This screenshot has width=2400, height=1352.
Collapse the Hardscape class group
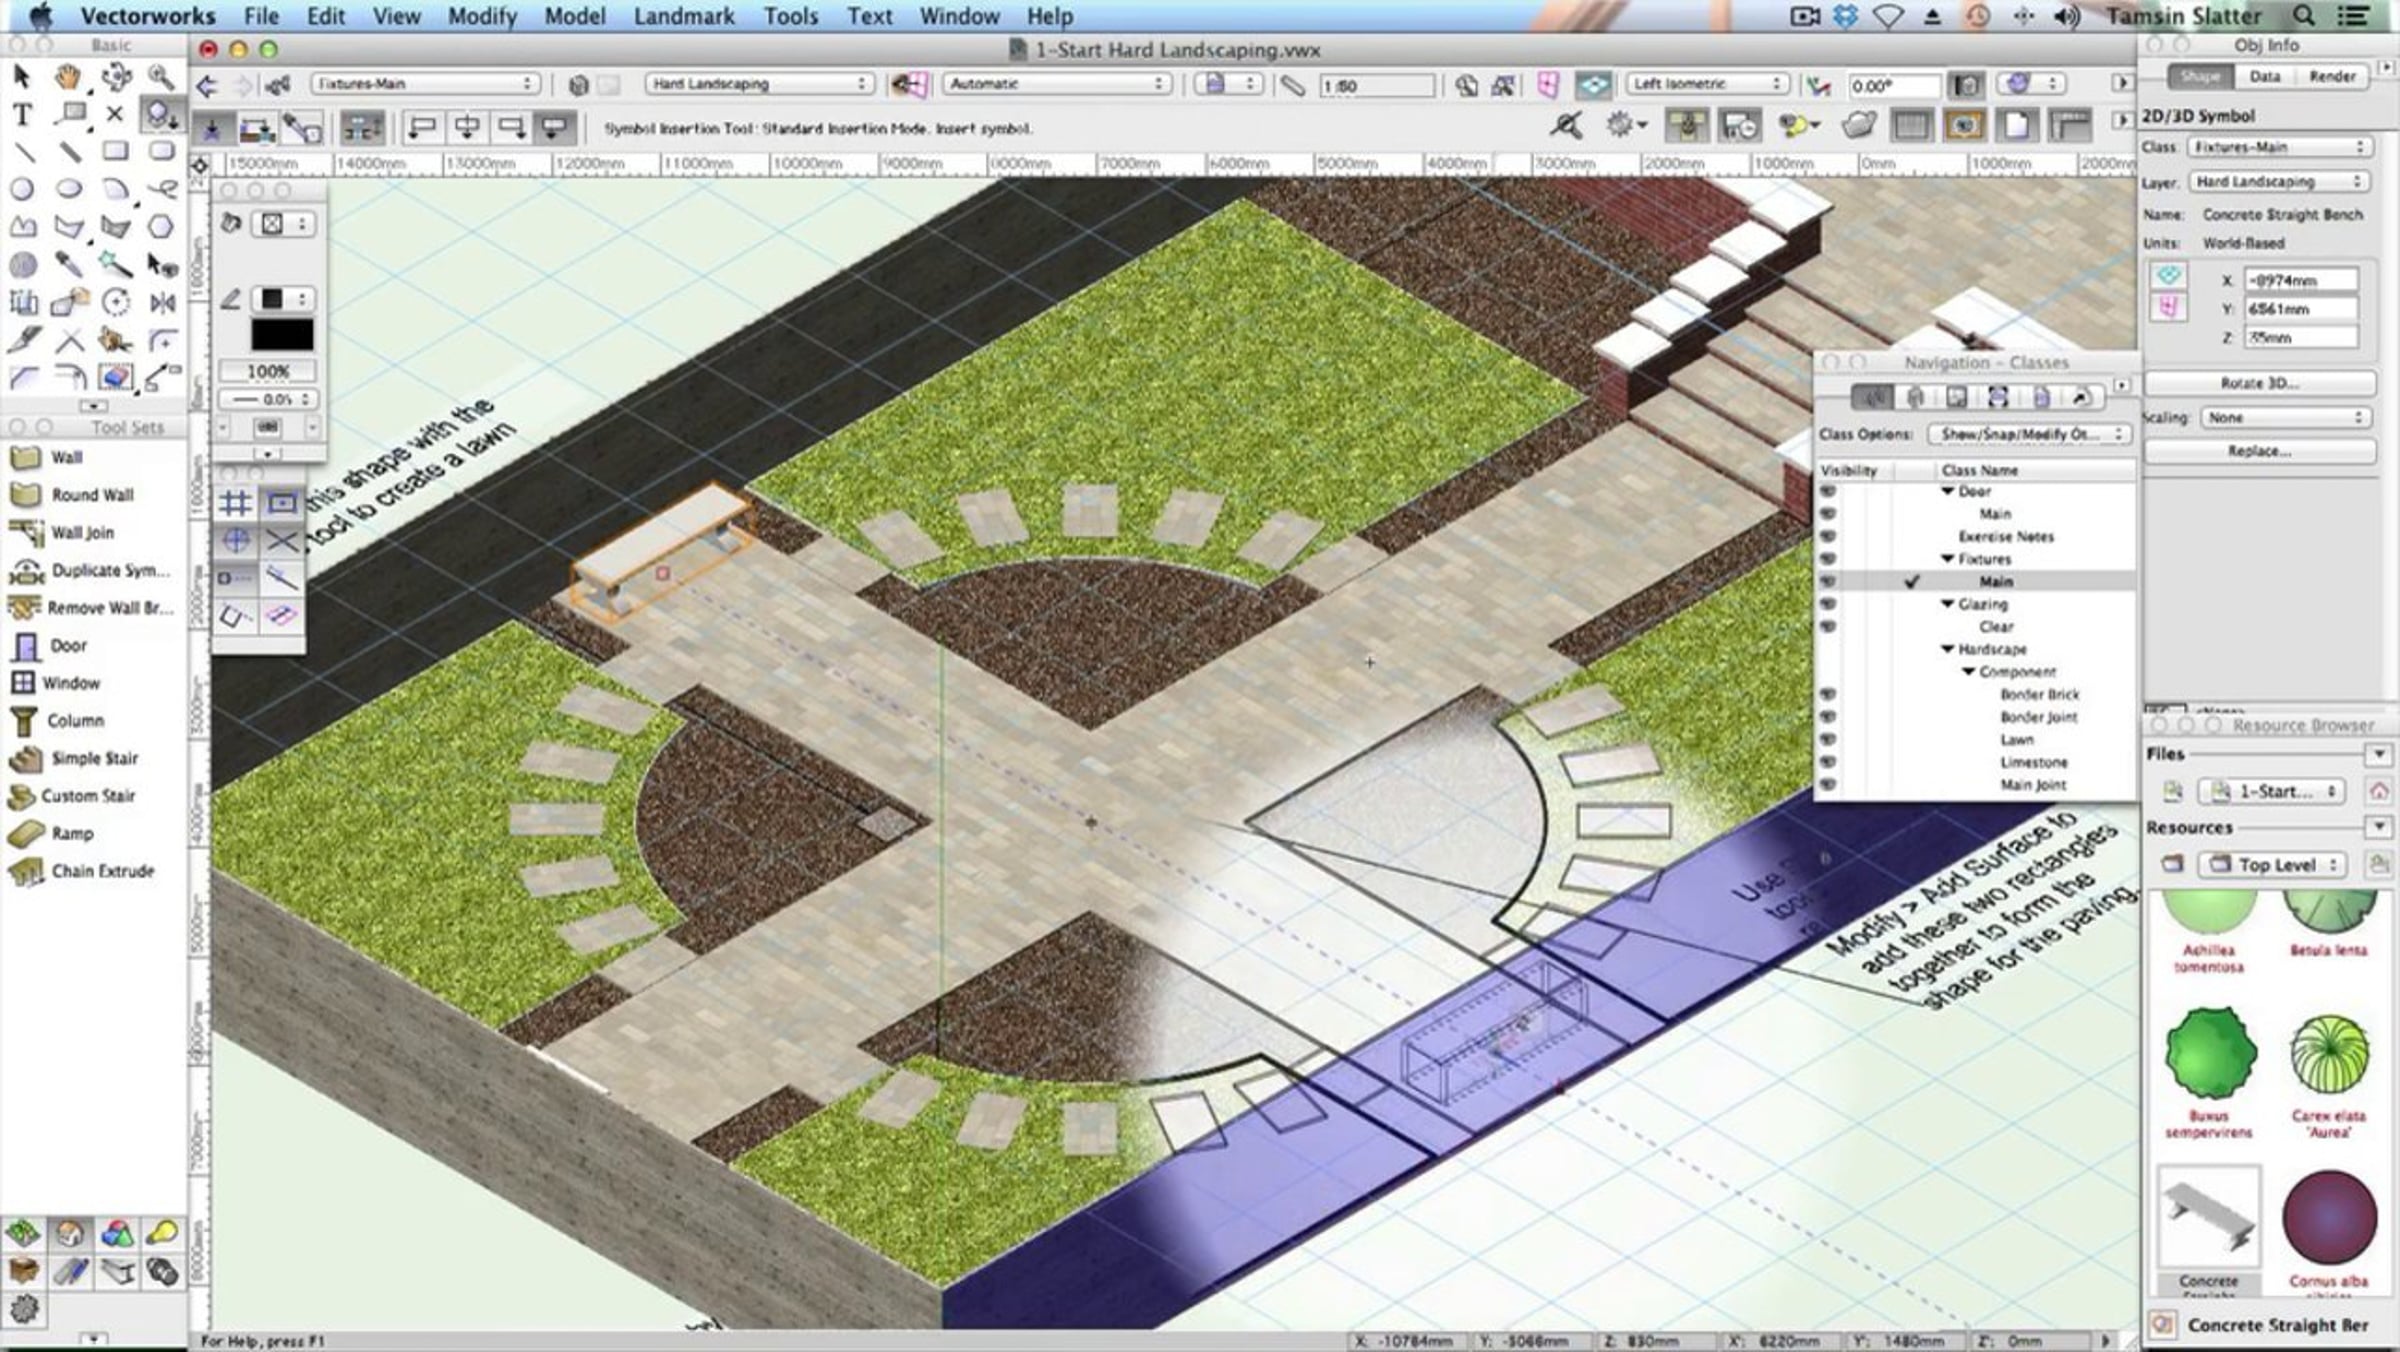click(x=1947, y=649)
